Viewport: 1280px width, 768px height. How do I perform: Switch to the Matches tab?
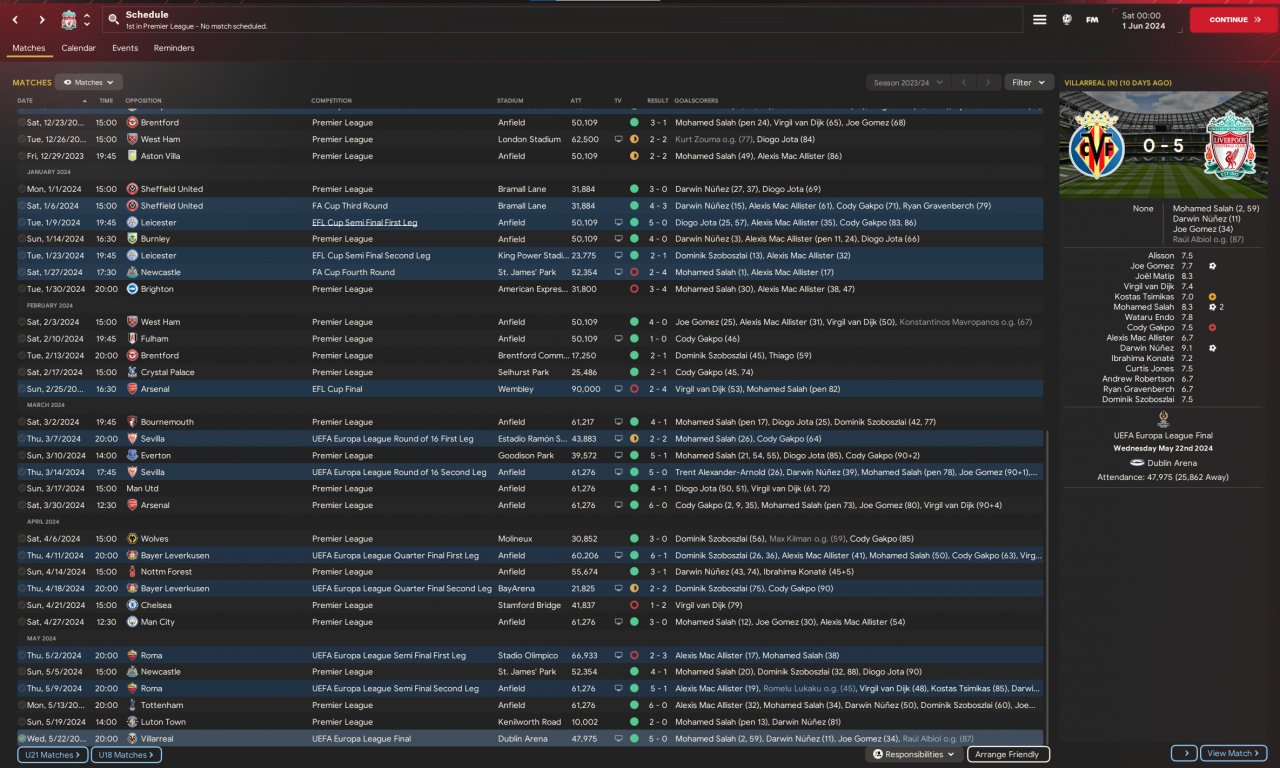[29, 48]
